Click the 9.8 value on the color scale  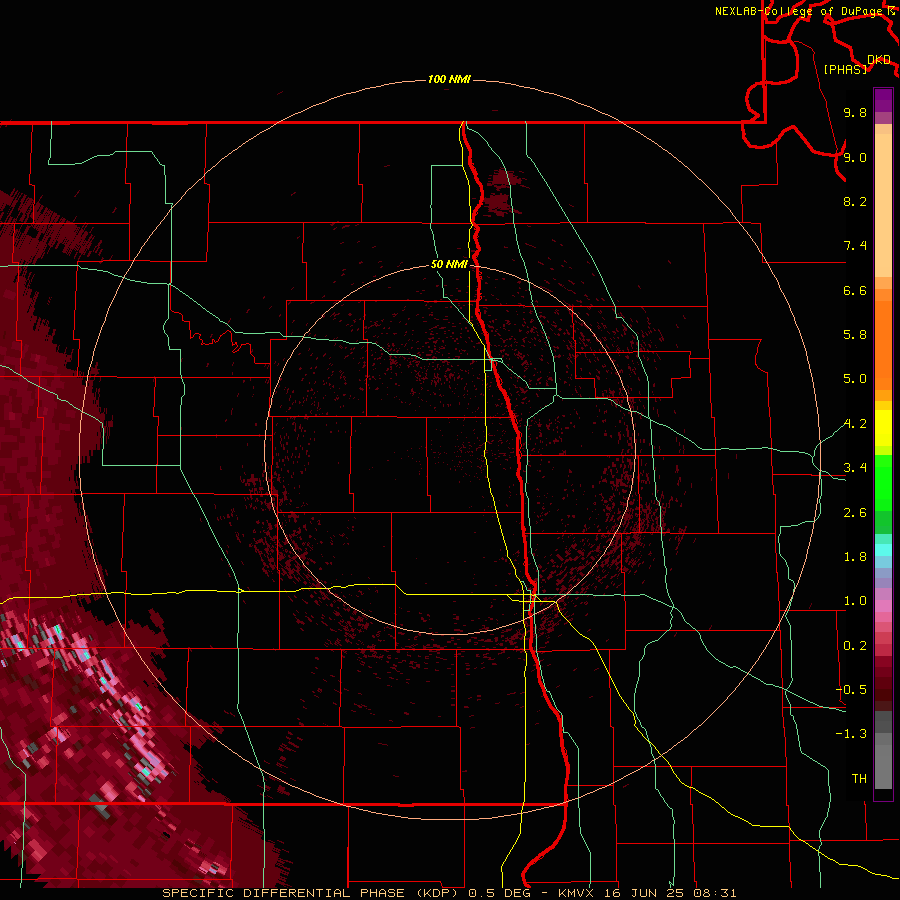[x=855, y=112]
